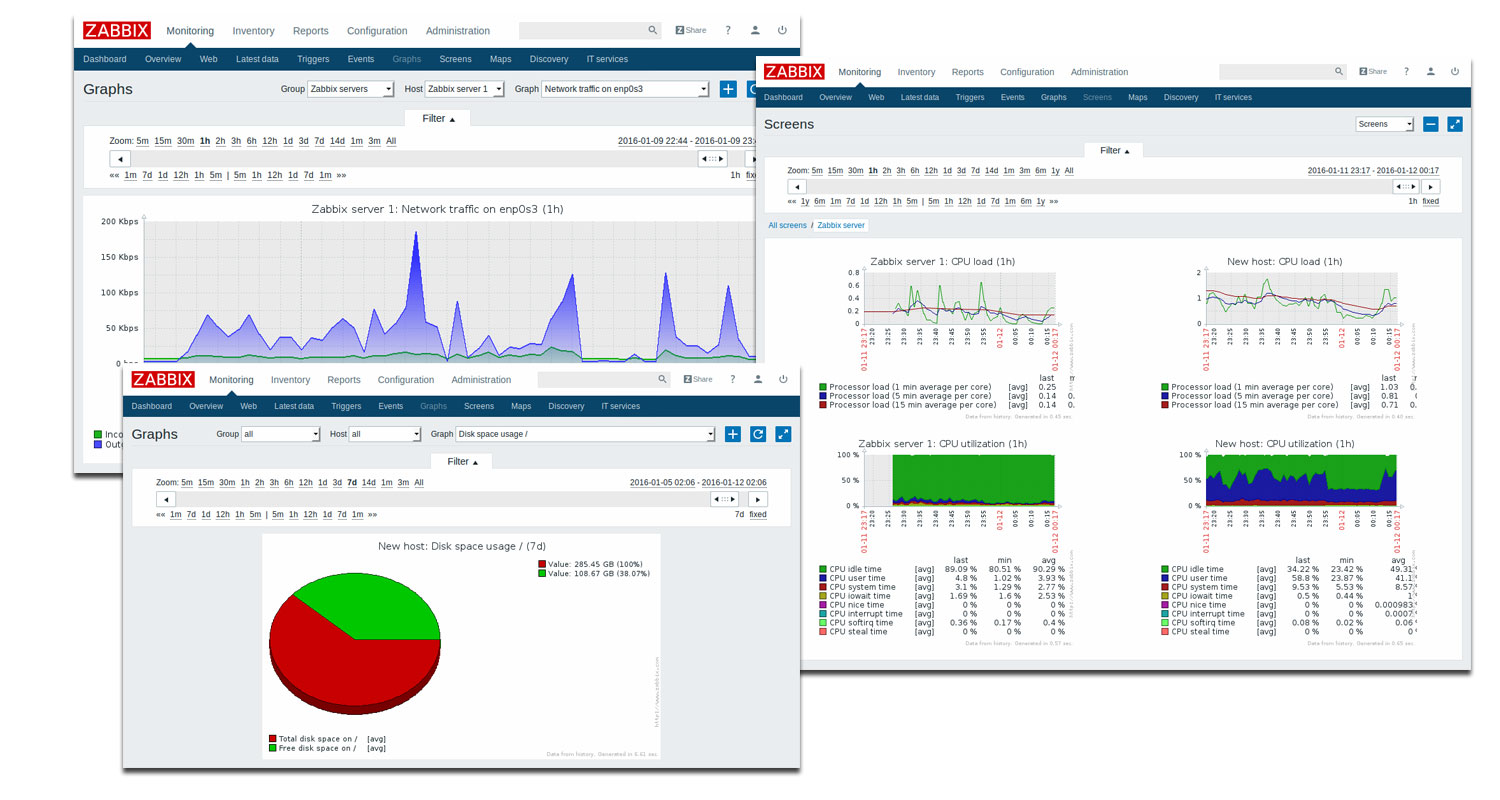The width and height of the screenshot is (1500, 800).
Task: Click the minus icon next to the Screens dropdown
Action: tap(1430, 124)
